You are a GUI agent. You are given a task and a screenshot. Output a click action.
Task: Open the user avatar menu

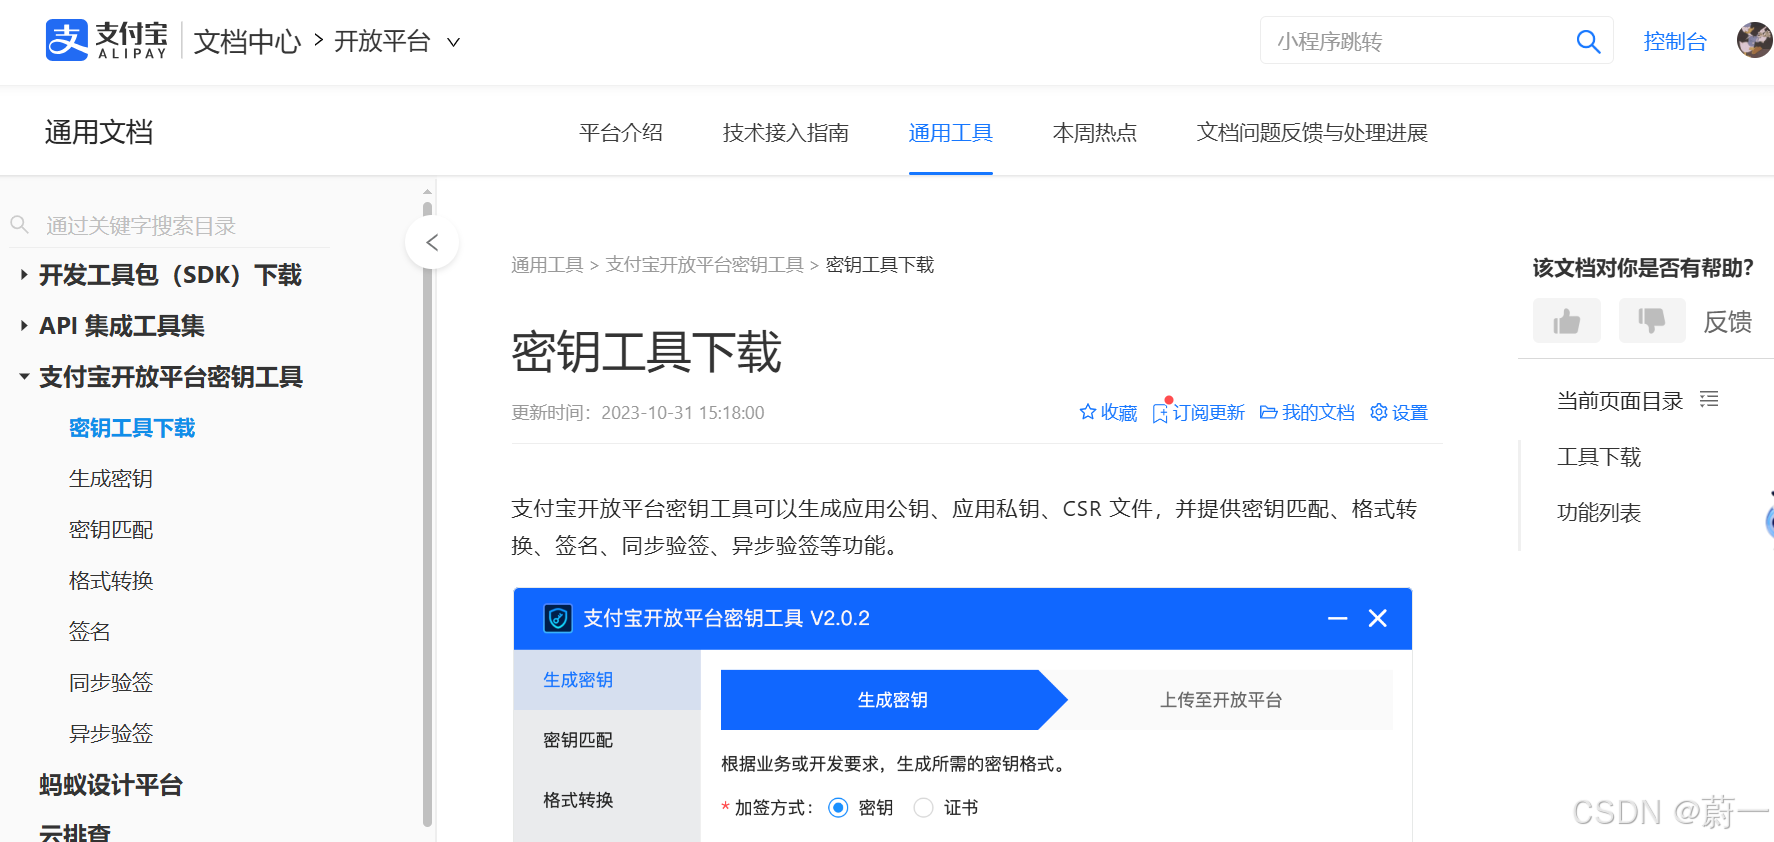pyautogui.click(x=1754, y=41)
